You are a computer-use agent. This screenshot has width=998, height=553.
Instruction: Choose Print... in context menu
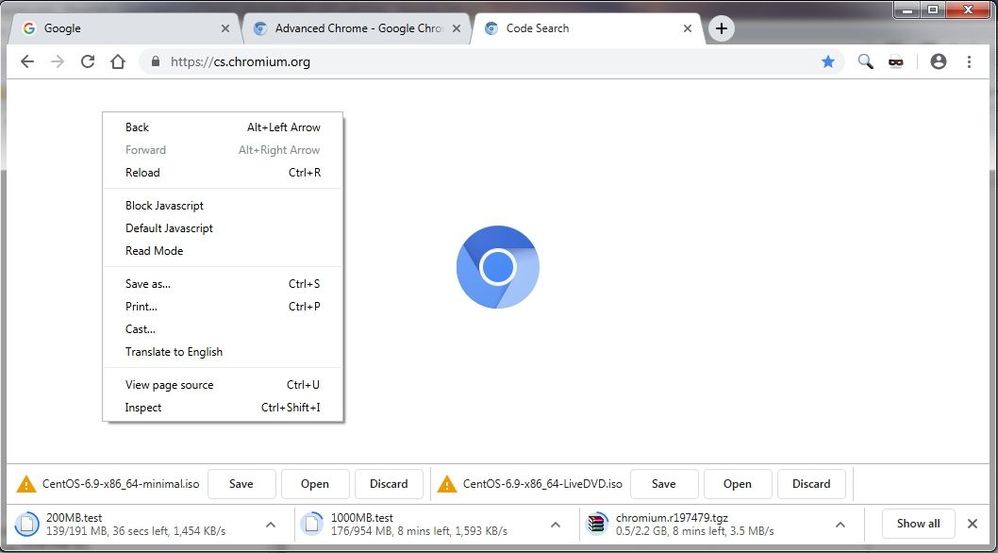click(x=223, y=306)
